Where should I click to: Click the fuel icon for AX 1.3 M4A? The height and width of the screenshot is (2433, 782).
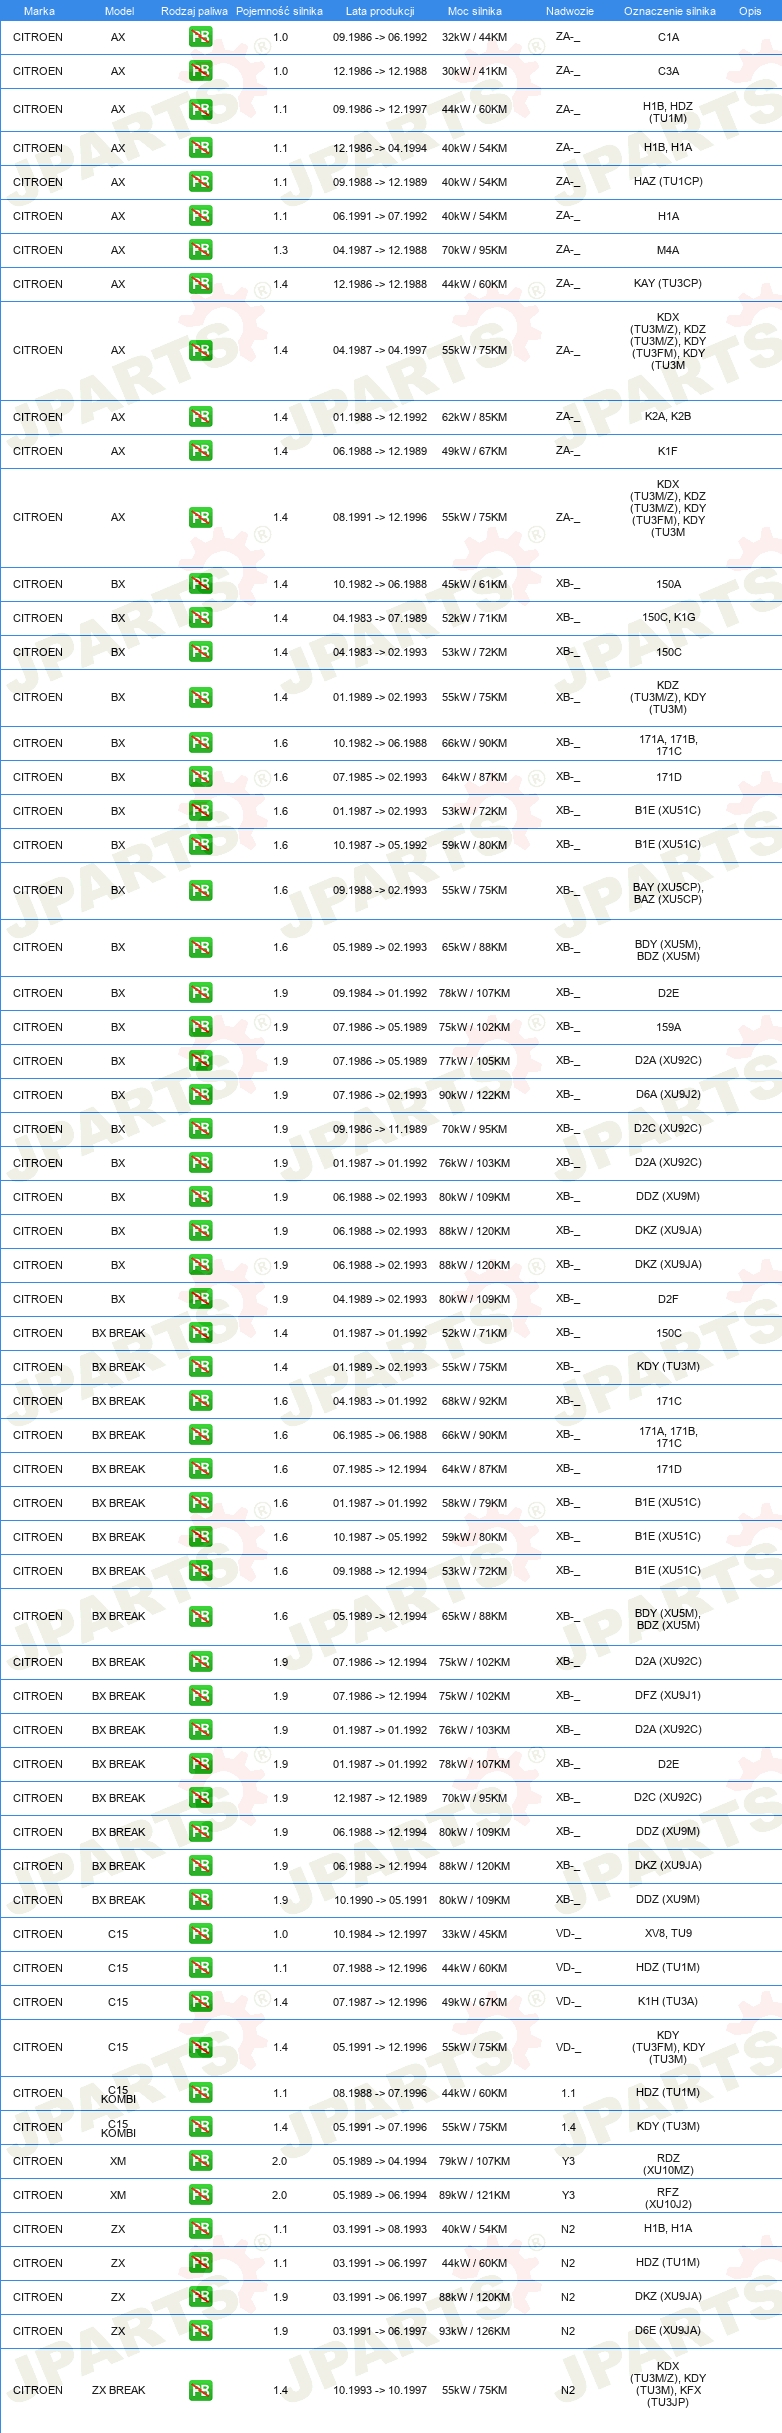click(x=201, y=250)
